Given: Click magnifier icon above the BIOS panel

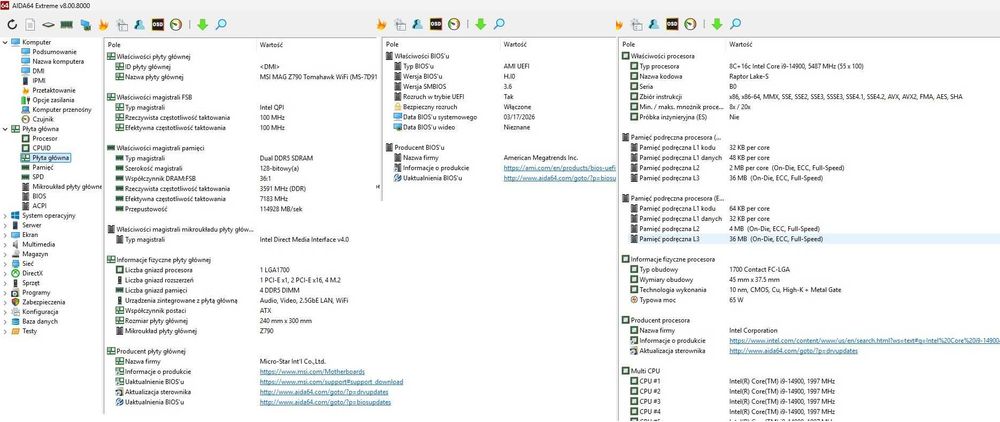Looking at the screenshot, I should [499, 24].
